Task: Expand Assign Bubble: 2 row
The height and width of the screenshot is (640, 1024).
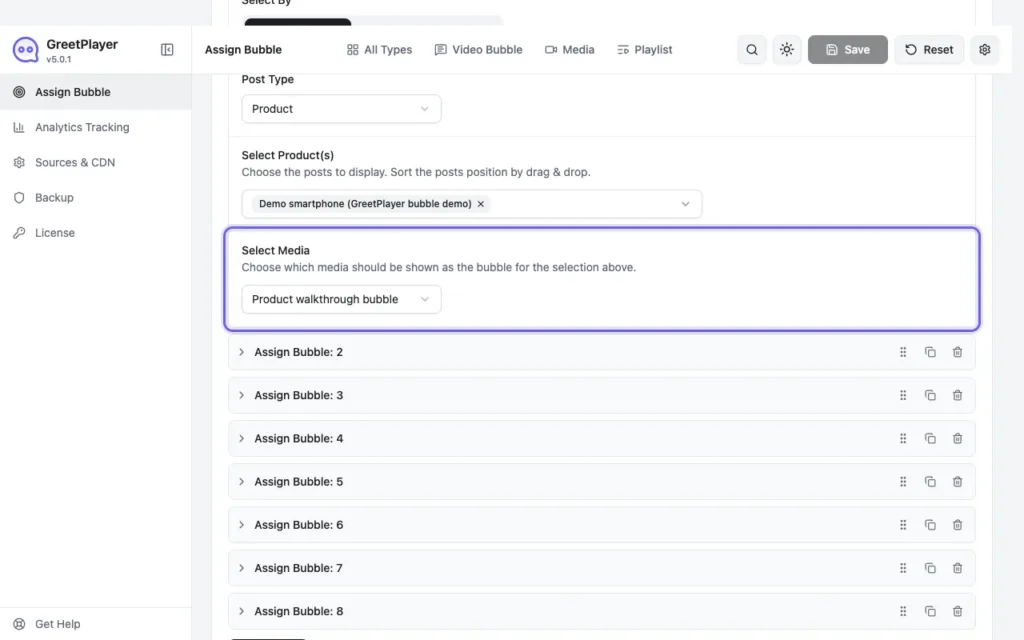Action: coord(601,352)
